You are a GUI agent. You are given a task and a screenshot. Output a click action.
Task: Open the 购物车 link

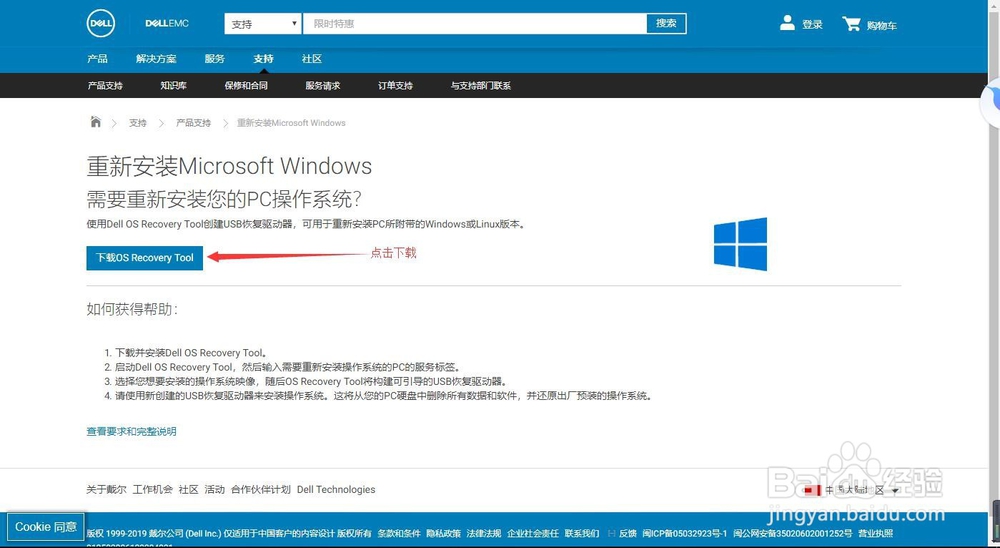881,26
